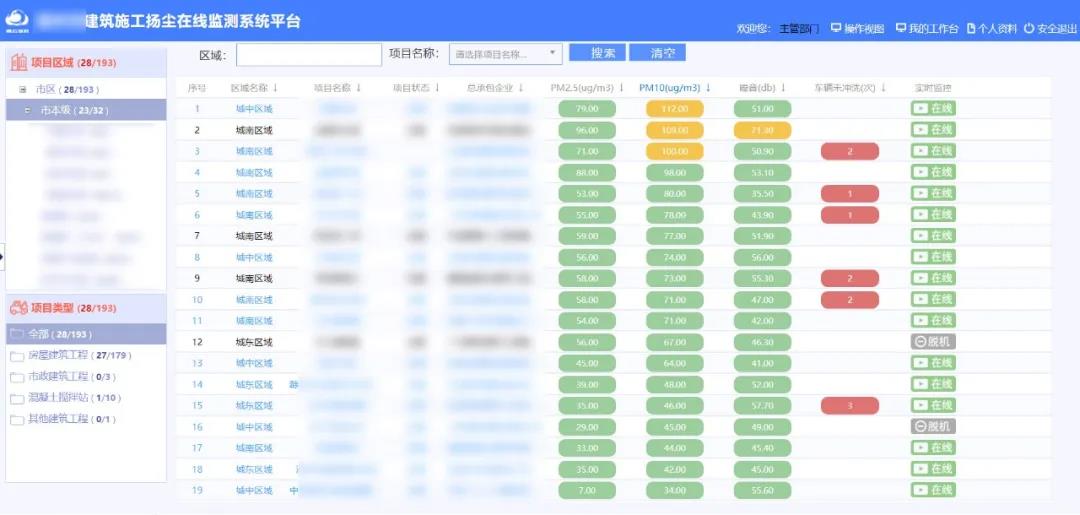Sort by PM10 column arrow
The image size is (1080, 515).
point(708,88)
